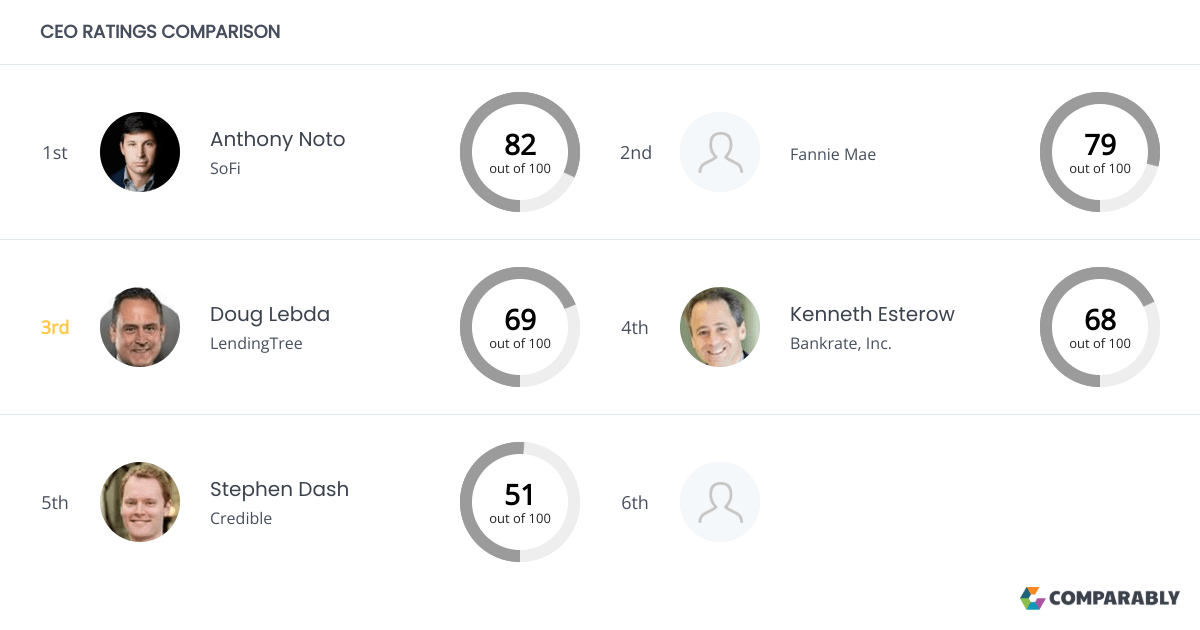Open the SoFi company page
Screen dimensions: 1200x630
(x=225, y=168)
